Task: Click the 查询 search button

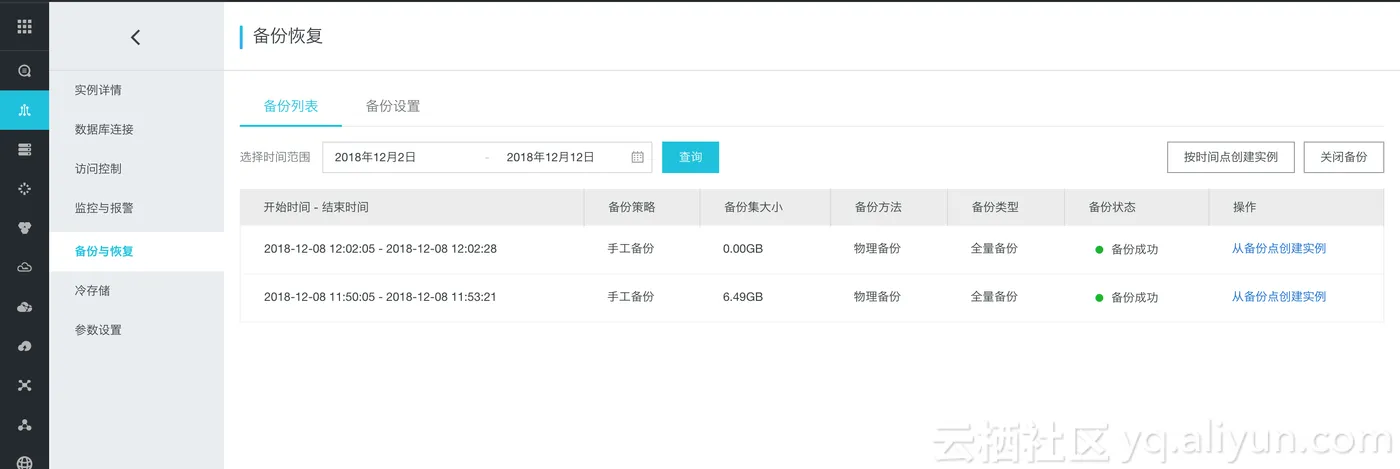Action: pyautogui.click(x=690, y=157)
